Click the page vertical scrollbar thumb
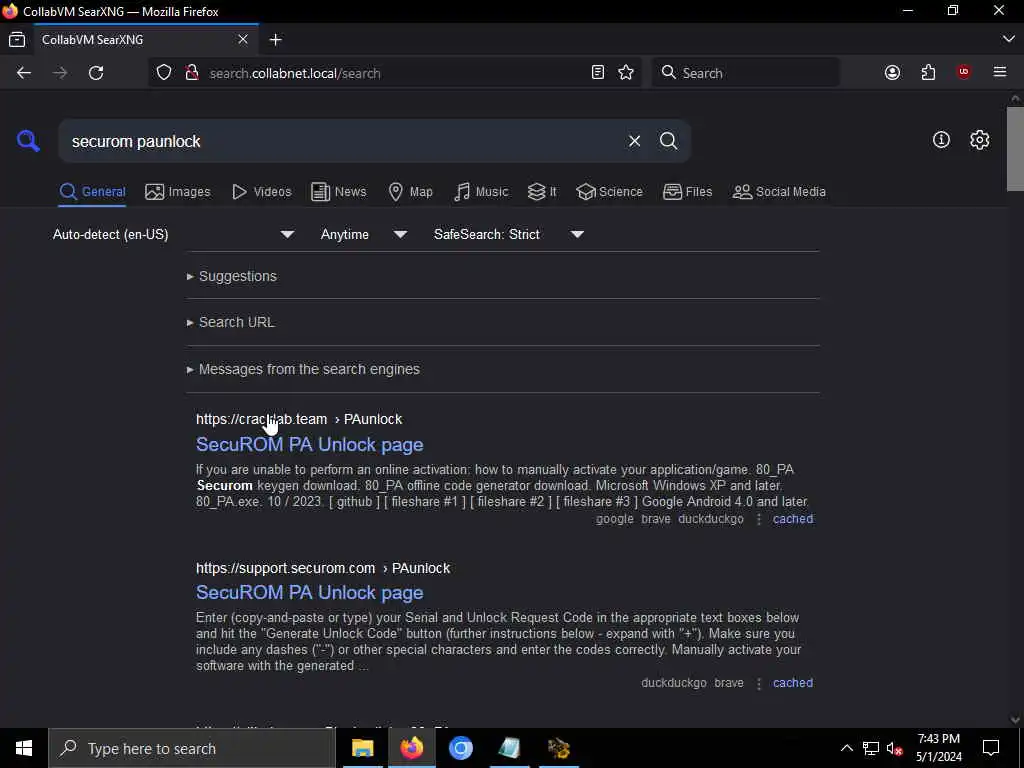Viewport: 1024px width, 768px height. click(x=1015, y=149)
